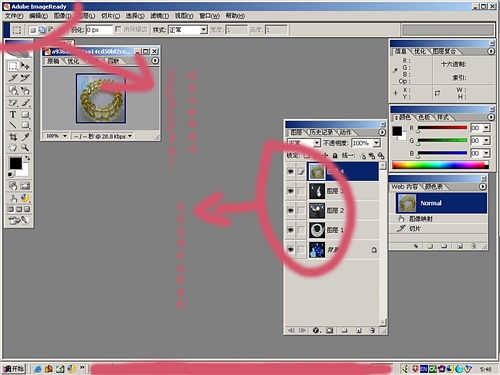Select the Rectangular Marquee tool in toolbox
The width and height of the screenshot is (500, 375).
13,66
